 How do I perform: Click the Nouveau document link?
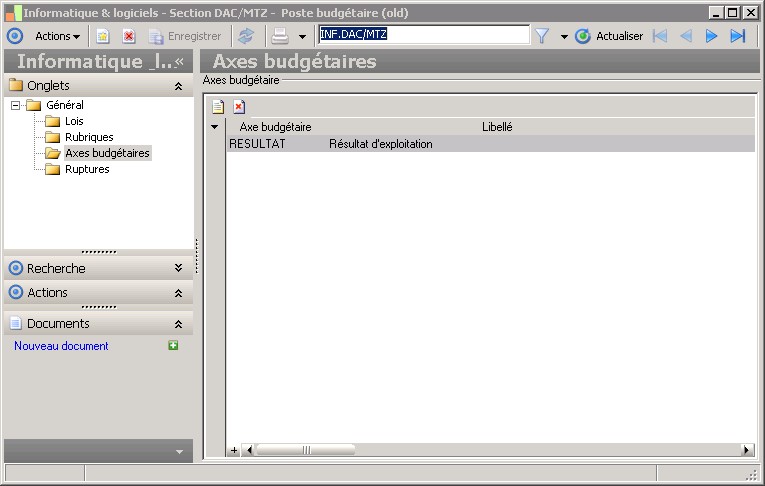[x=61, y=346]
